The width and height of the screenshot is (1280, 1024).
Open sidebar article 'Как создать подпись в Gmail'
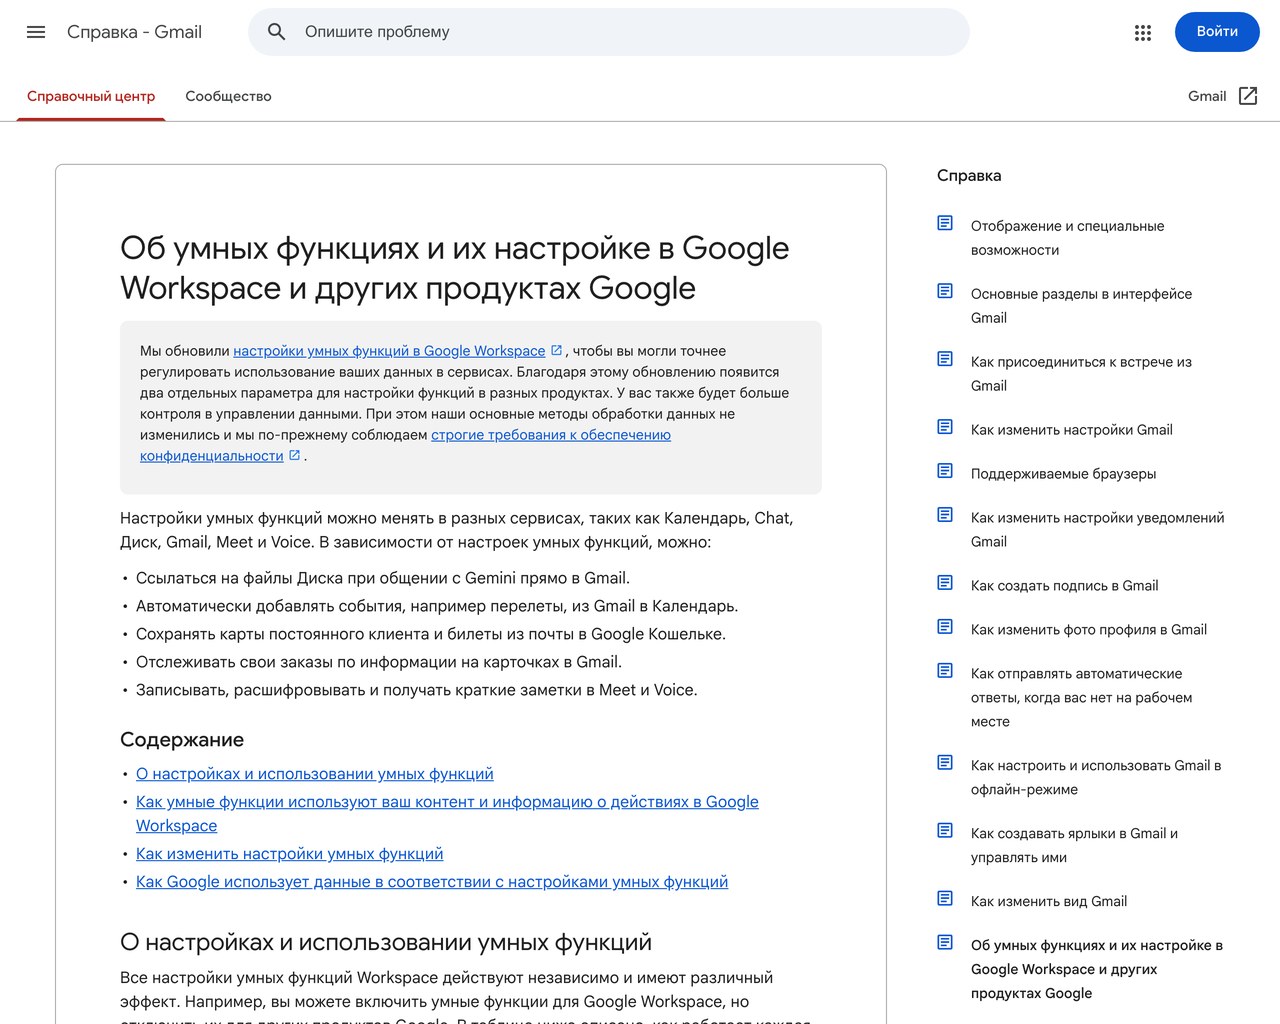(1064, 586)
